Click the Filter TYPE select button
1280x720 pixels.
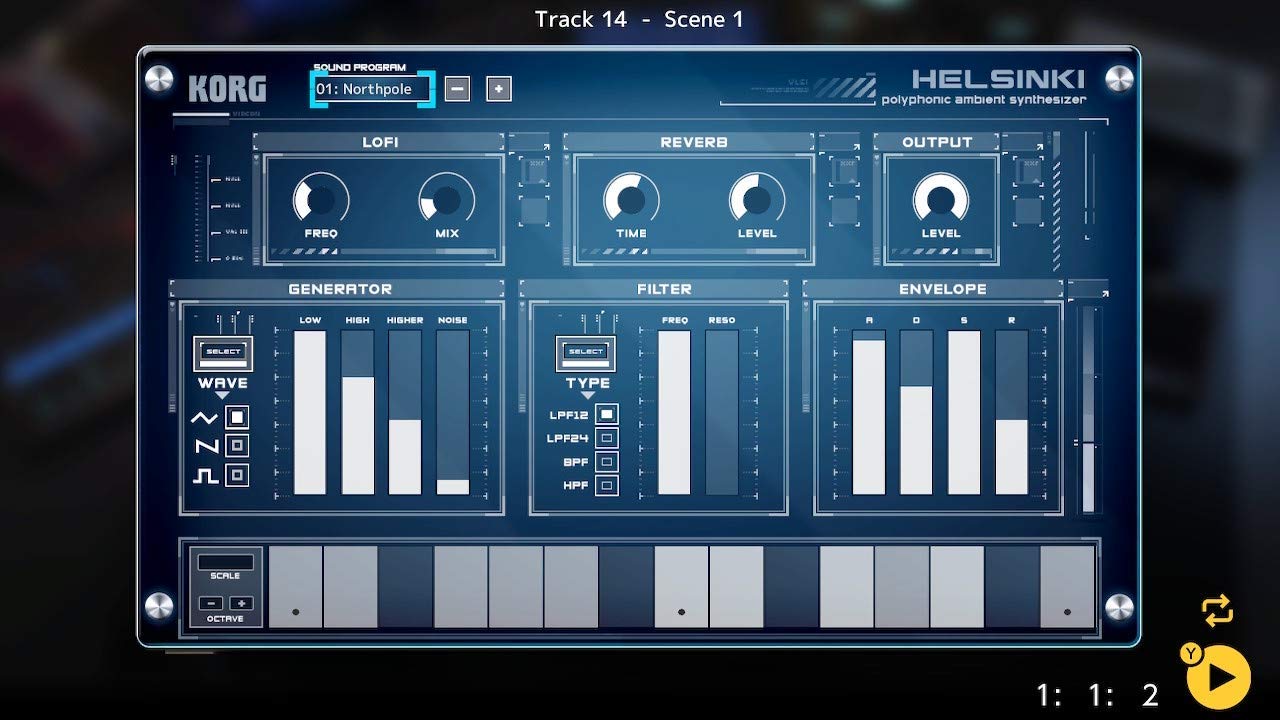586,353
